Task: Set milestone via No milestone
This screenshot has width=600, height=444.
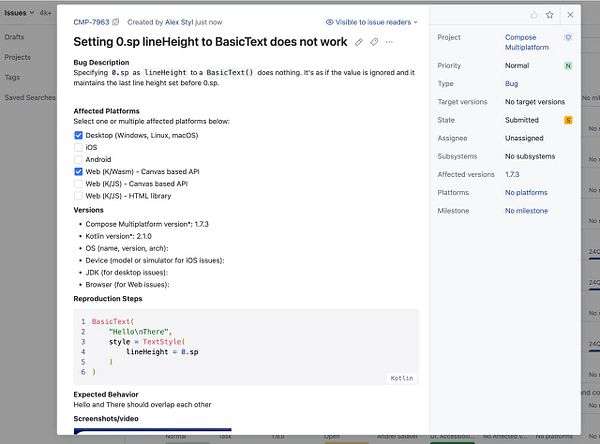Action: click(526, 211)
